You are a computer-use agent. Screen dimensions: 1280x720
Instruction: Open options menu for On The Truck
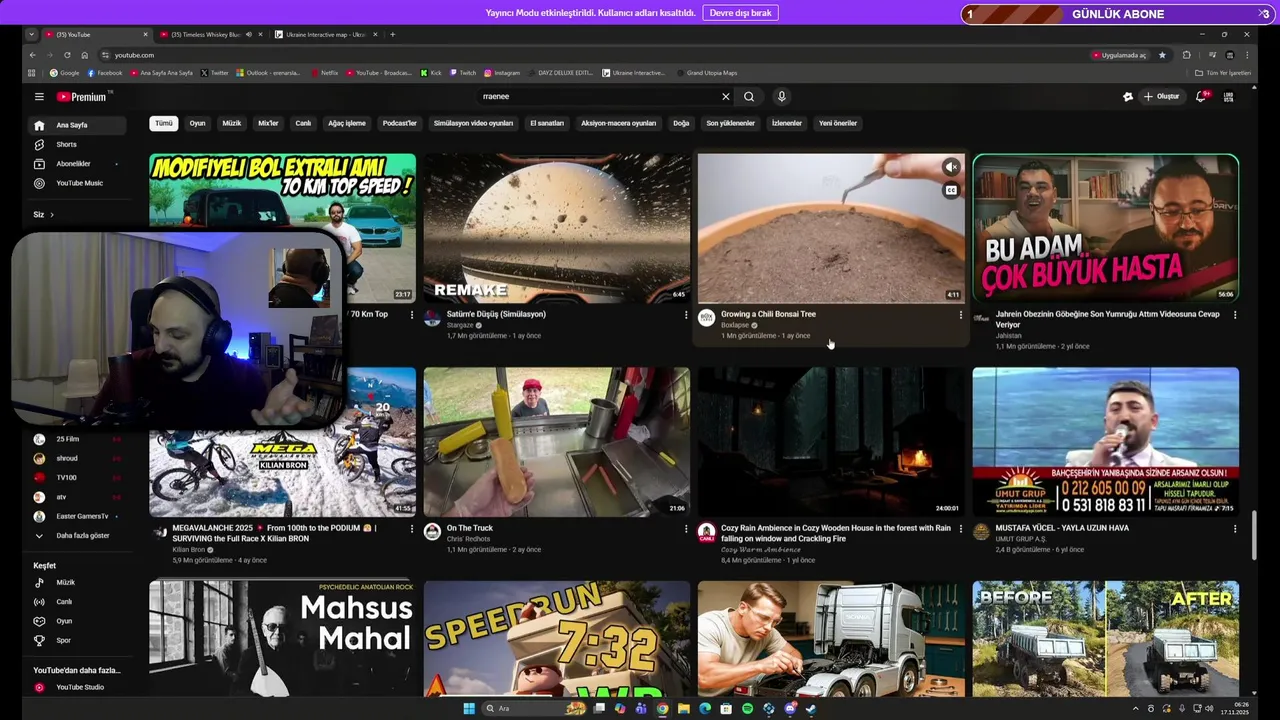[x=686, y=529]
